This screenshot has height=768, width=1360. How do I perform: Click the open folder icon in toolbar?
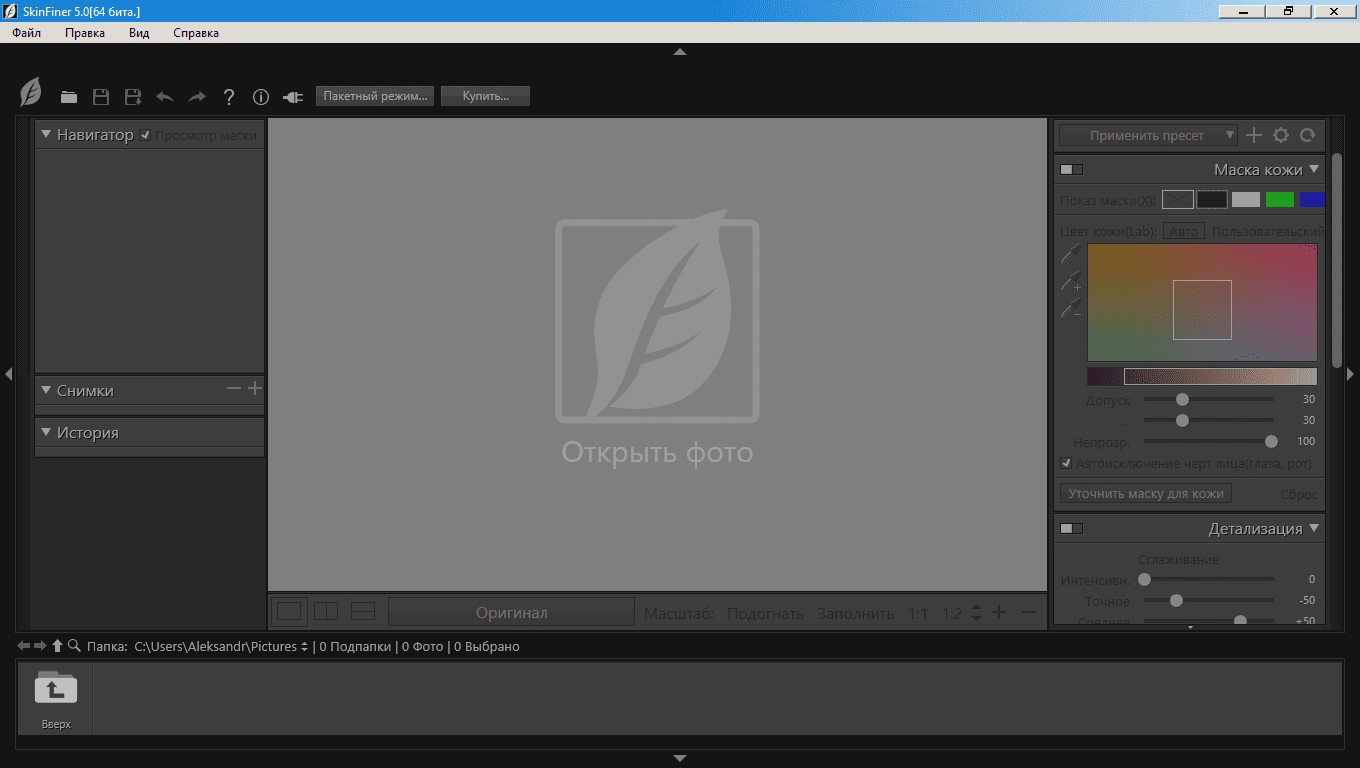pos(68,97)
